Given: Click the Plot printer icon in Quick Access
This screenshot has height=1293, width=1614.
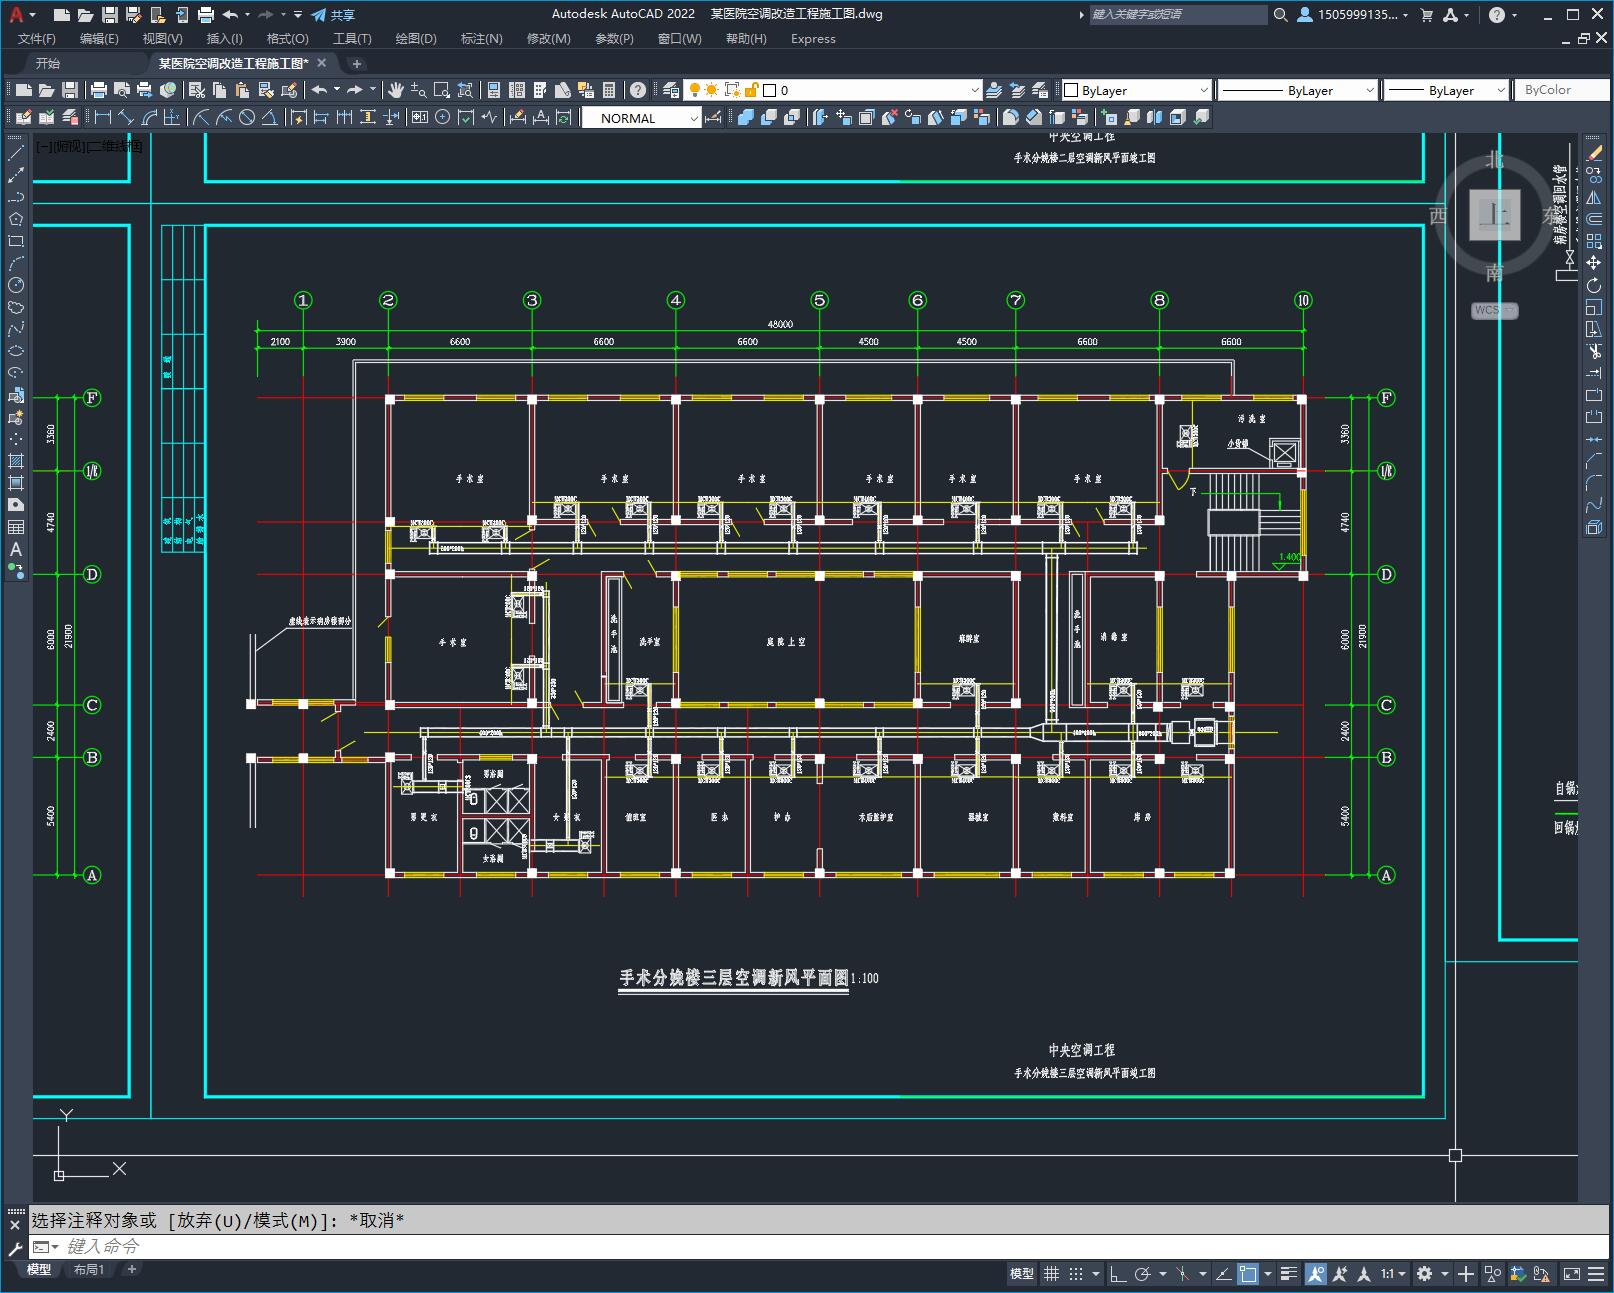Looking at the screenshot, I should point(205,15).
